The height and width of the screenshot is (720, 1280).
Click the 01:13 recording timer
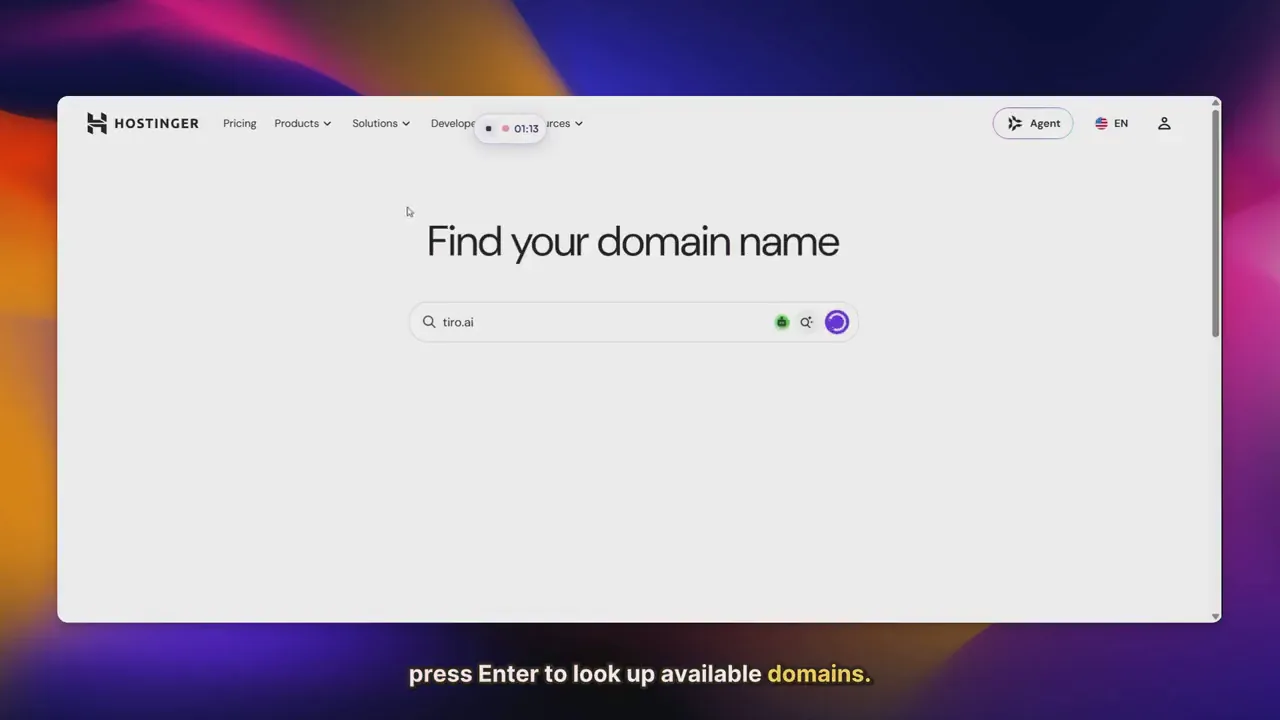526,128
